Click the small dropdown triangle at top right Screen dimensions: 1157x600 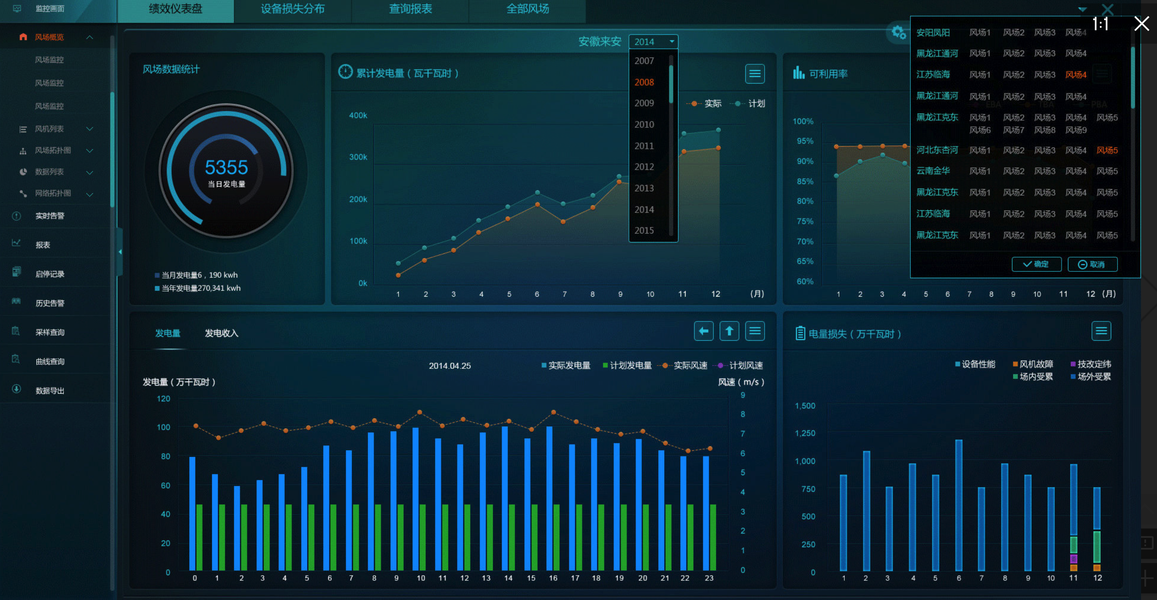(x=1082, y=10)
